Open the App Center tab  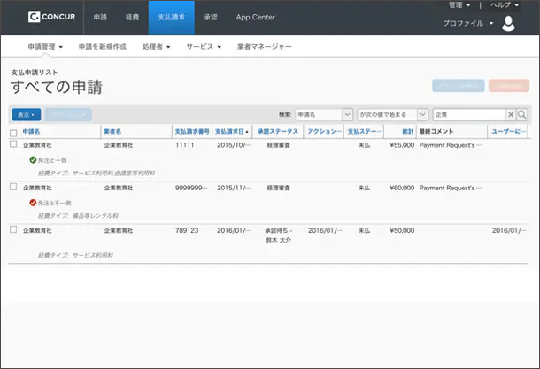point(255,17)
